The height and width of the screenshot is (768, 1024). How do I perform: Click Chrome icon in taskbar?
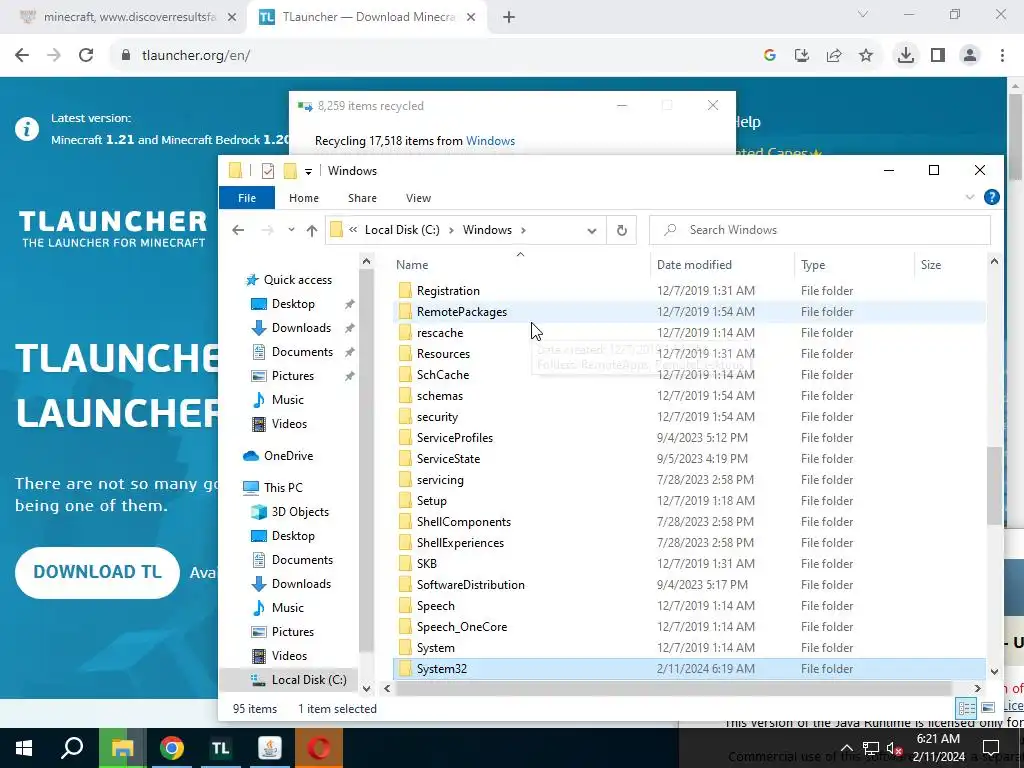172,748
